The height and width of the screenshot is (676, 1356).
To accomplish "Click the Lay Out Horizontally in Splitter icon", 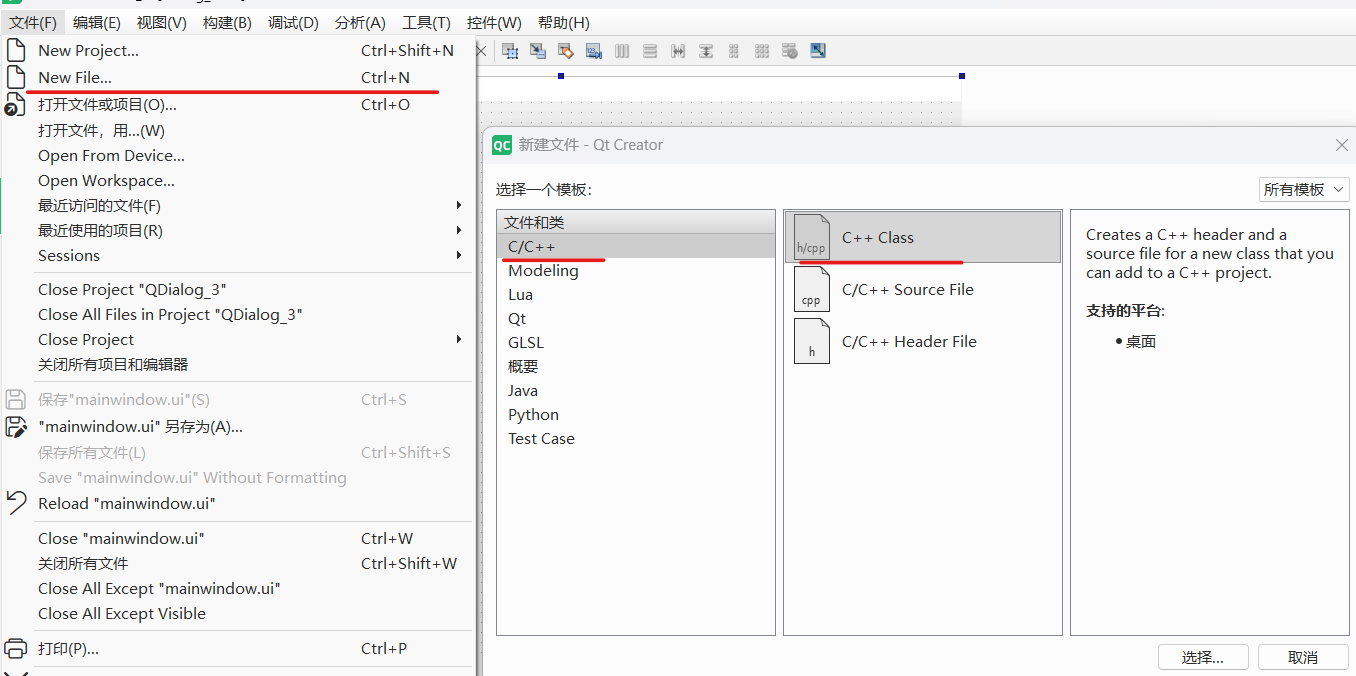I will pos(678,51).
